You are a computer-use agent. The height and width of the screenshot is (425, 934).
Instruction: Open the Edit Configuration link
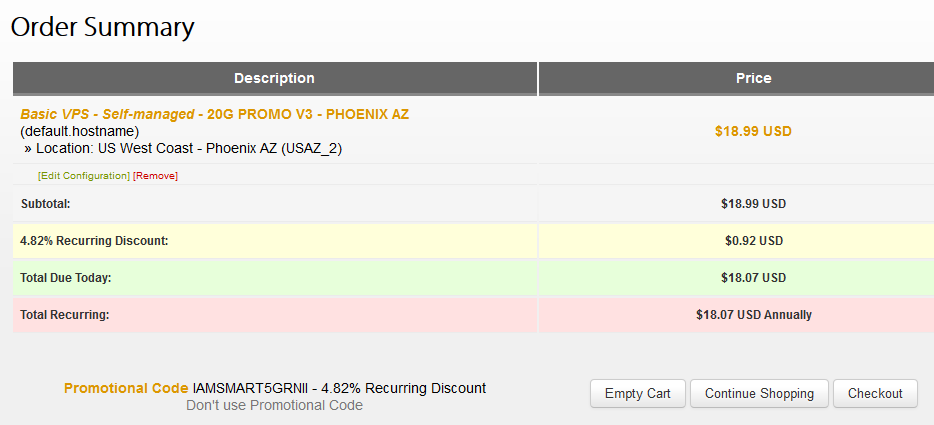tap(84, 176)
